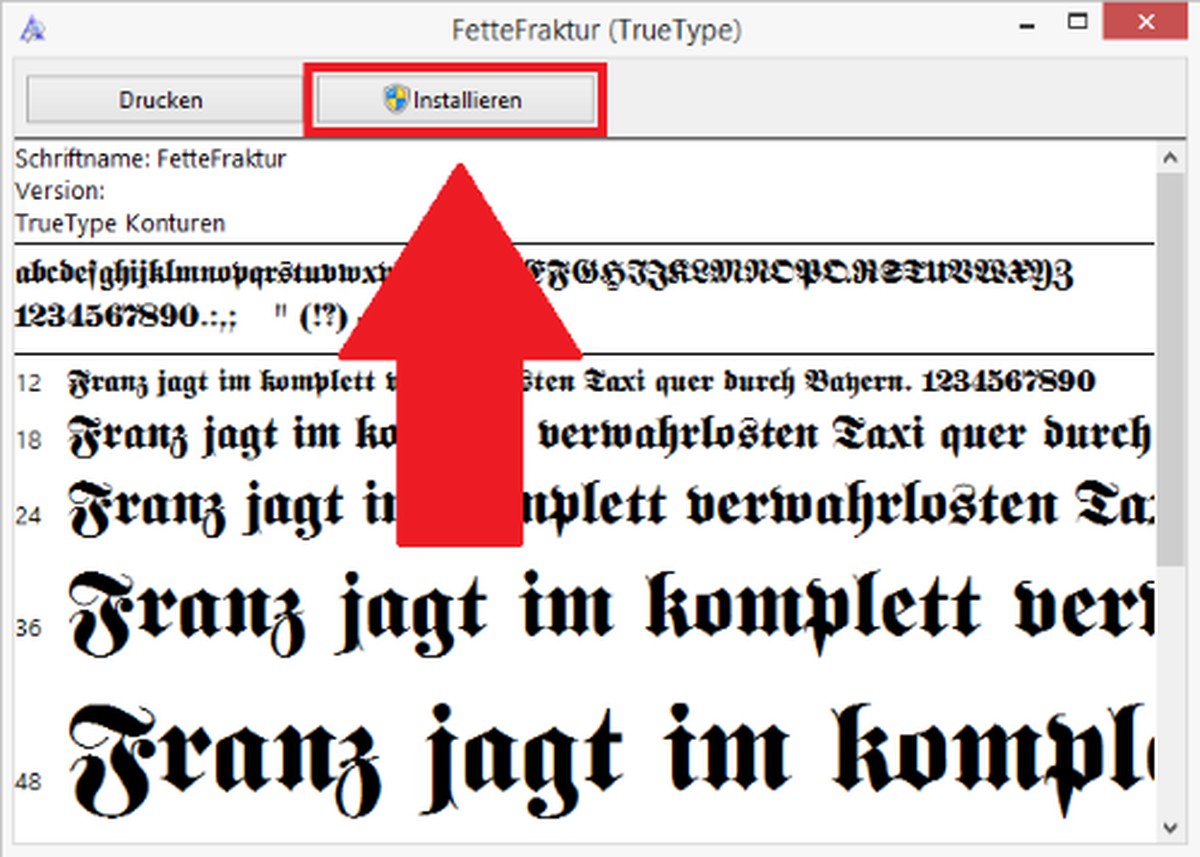Click the 48 point size label
Image resolution: width=1200 pixels, height=857 pixels.
30,781
